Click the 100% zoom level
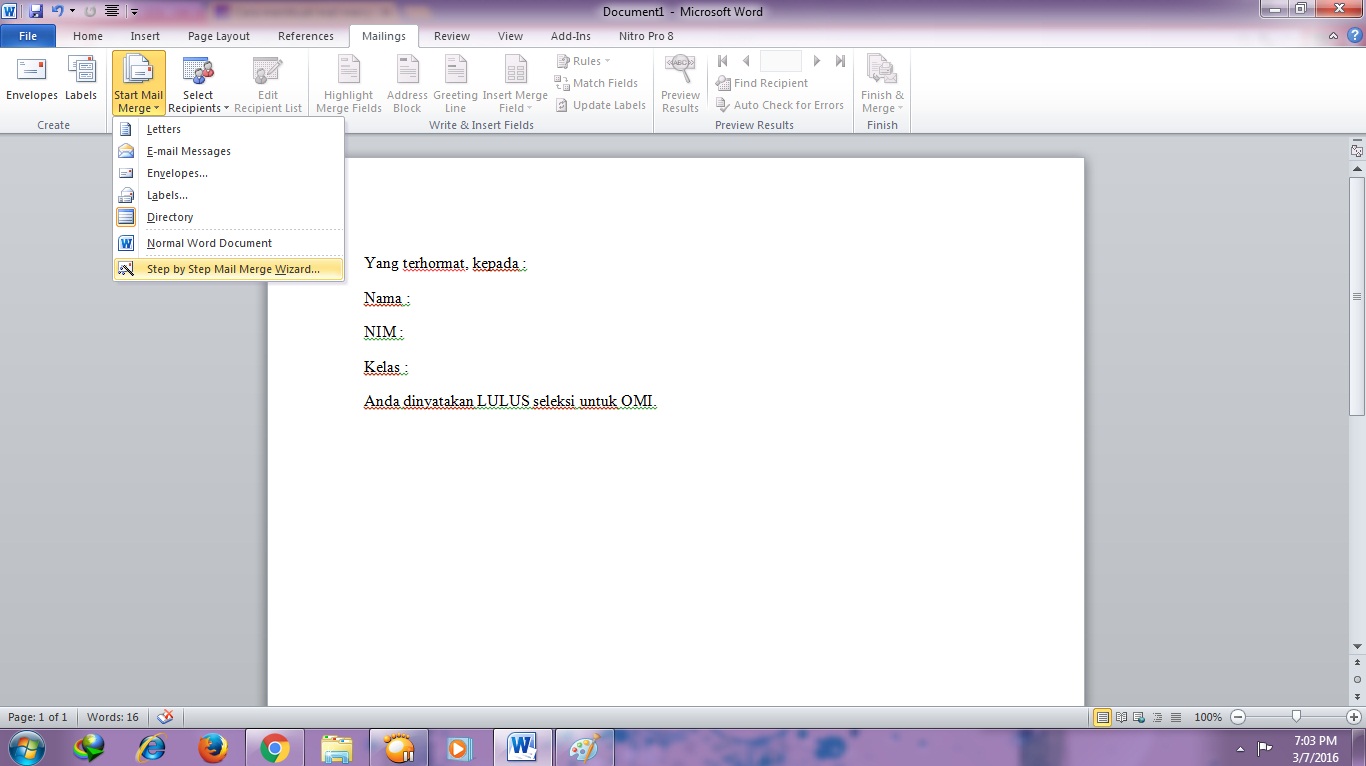This screenshot has height=766, width=1366. [x=1208, y=717]
